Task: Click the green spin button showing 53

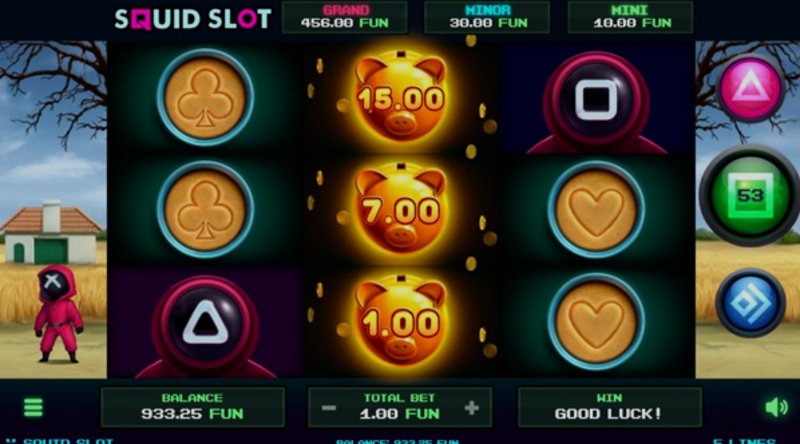Action: pyautogui.click(x=750, y=195)
